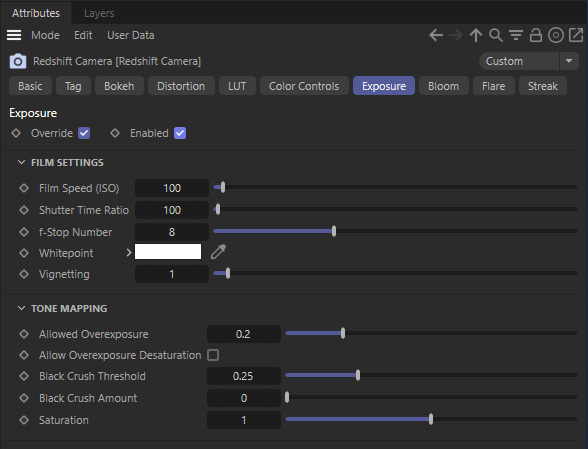Uncheck the Override checkbox
Viewport: 588px width, 449px height.
(x=84, y=133)
